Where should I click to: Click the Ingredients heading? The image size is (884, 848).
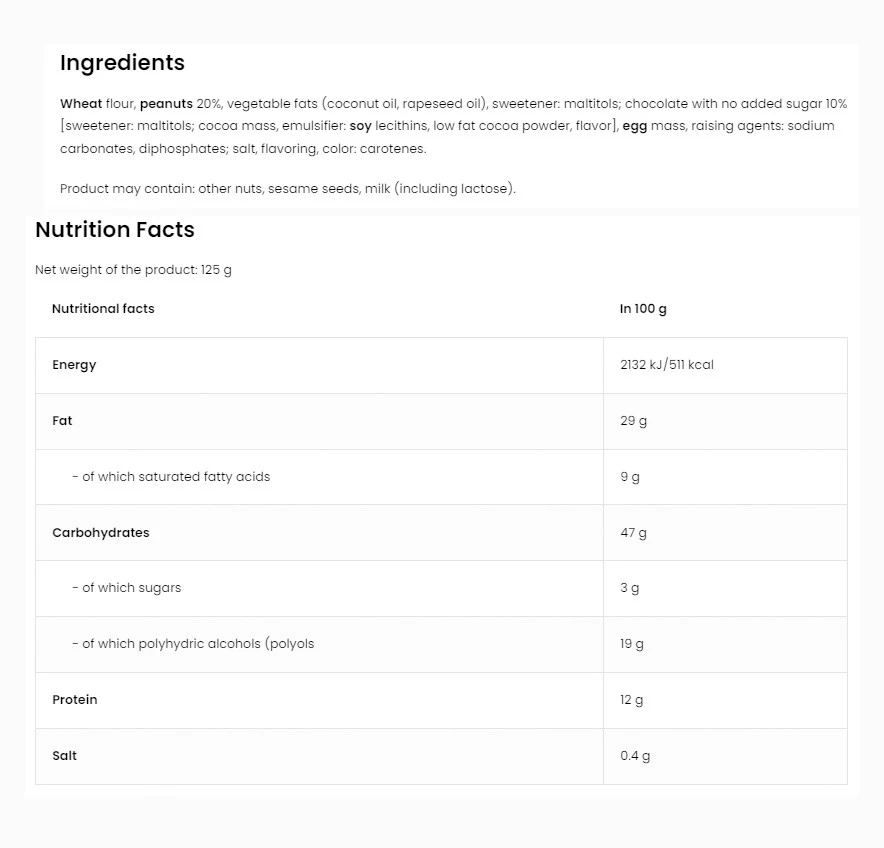[122, 63]
